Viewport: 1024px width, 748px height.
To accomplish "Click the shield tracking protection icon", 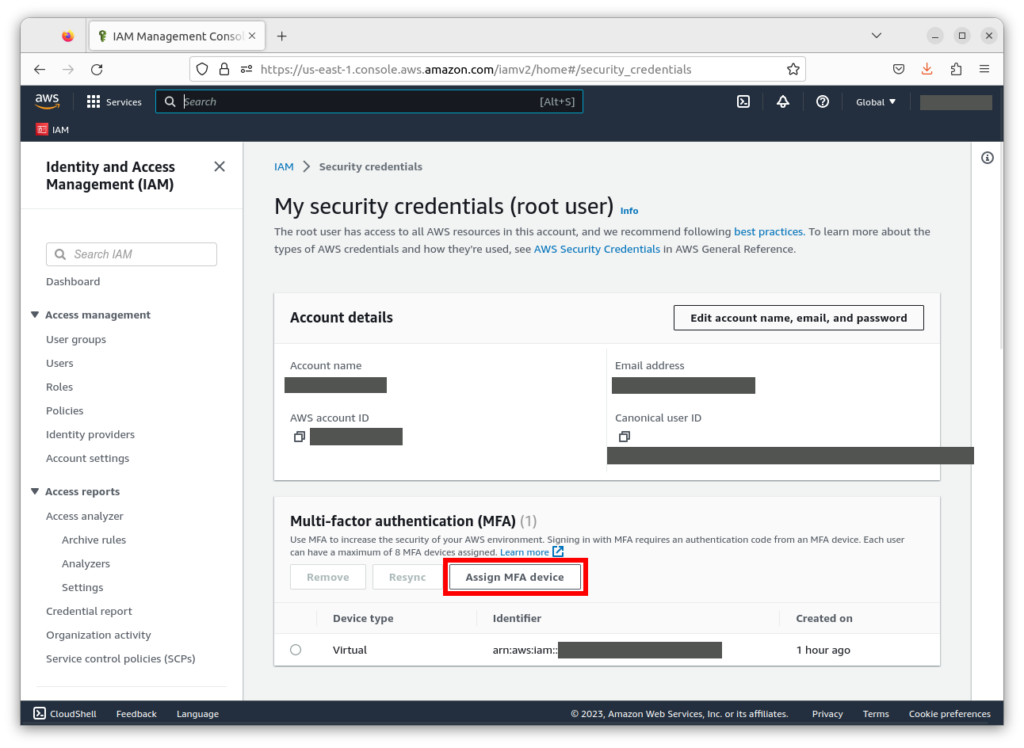I will [202, 69].
